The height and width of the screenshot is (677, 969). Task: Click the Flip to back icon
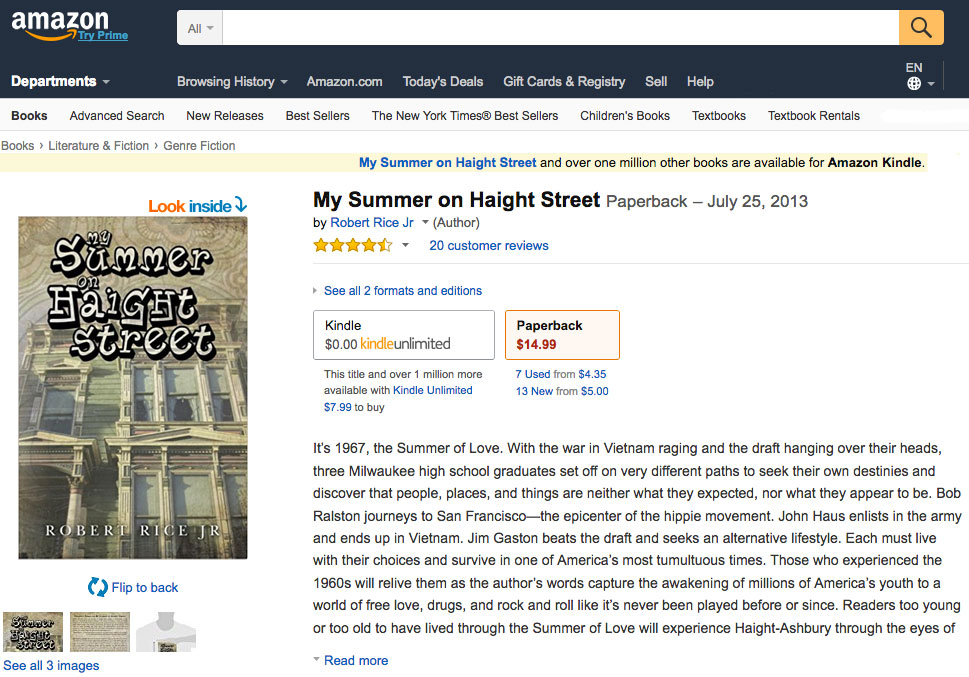click(97, 587)
